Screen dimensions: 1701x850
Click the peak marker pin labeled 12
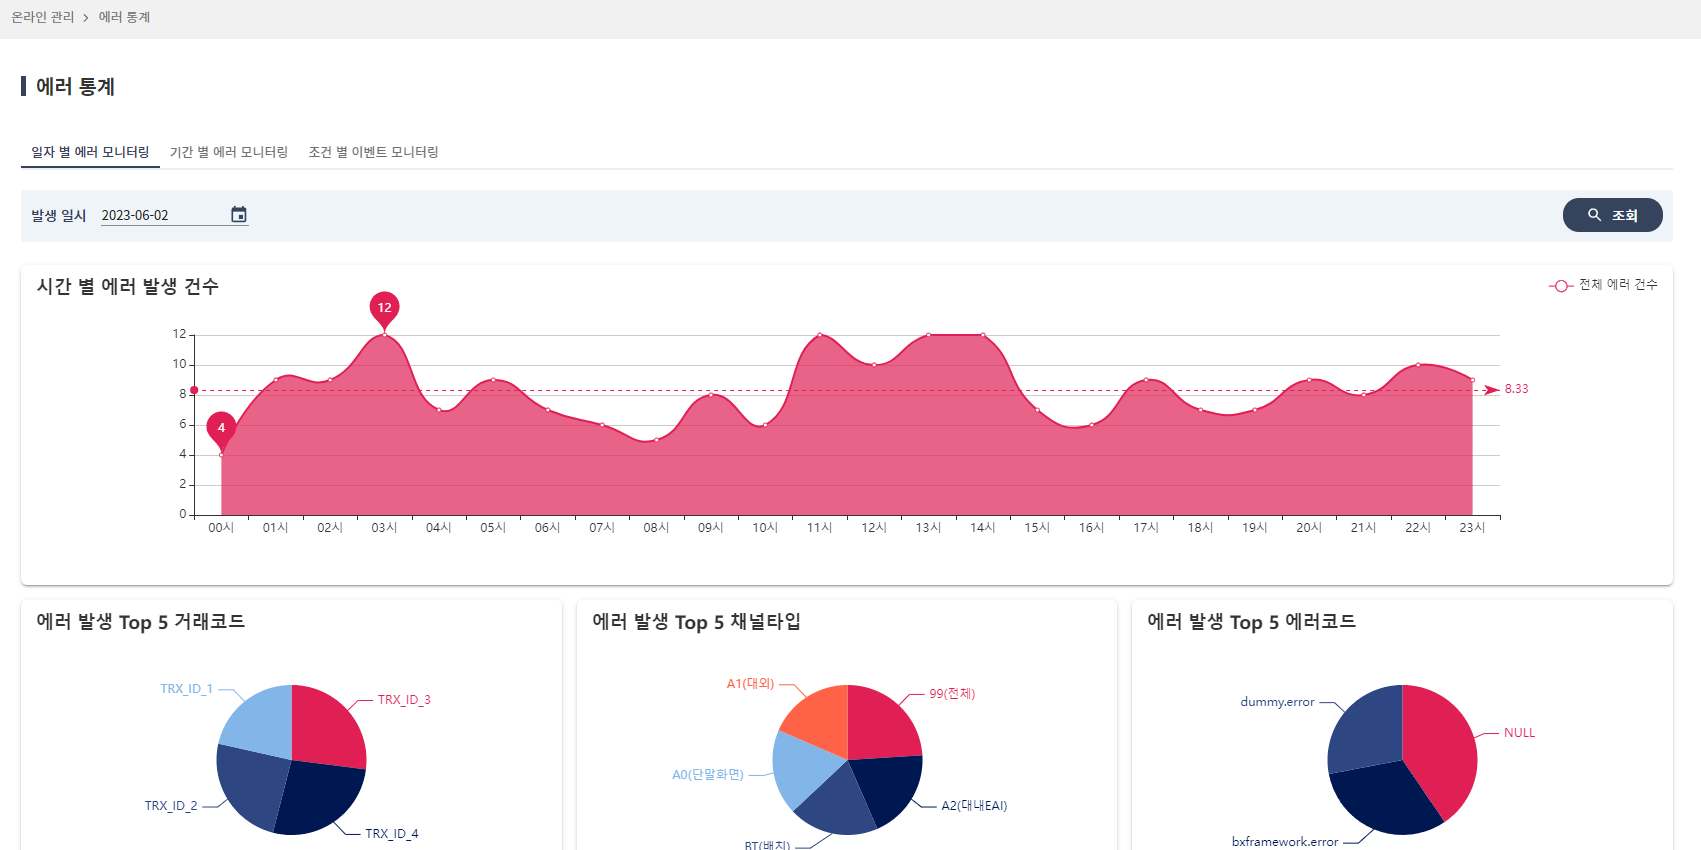(384, 309)
